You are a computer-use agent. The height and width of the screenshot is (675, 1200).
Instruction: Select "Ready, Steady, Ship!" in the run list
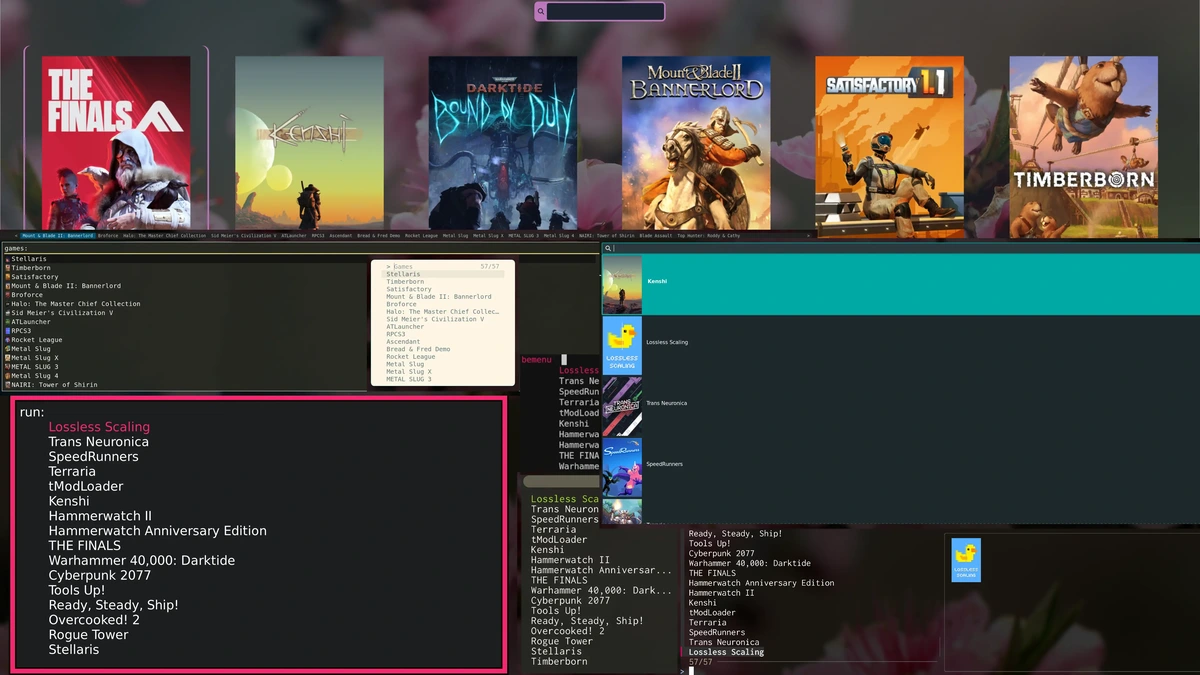[x=113, y=605]
